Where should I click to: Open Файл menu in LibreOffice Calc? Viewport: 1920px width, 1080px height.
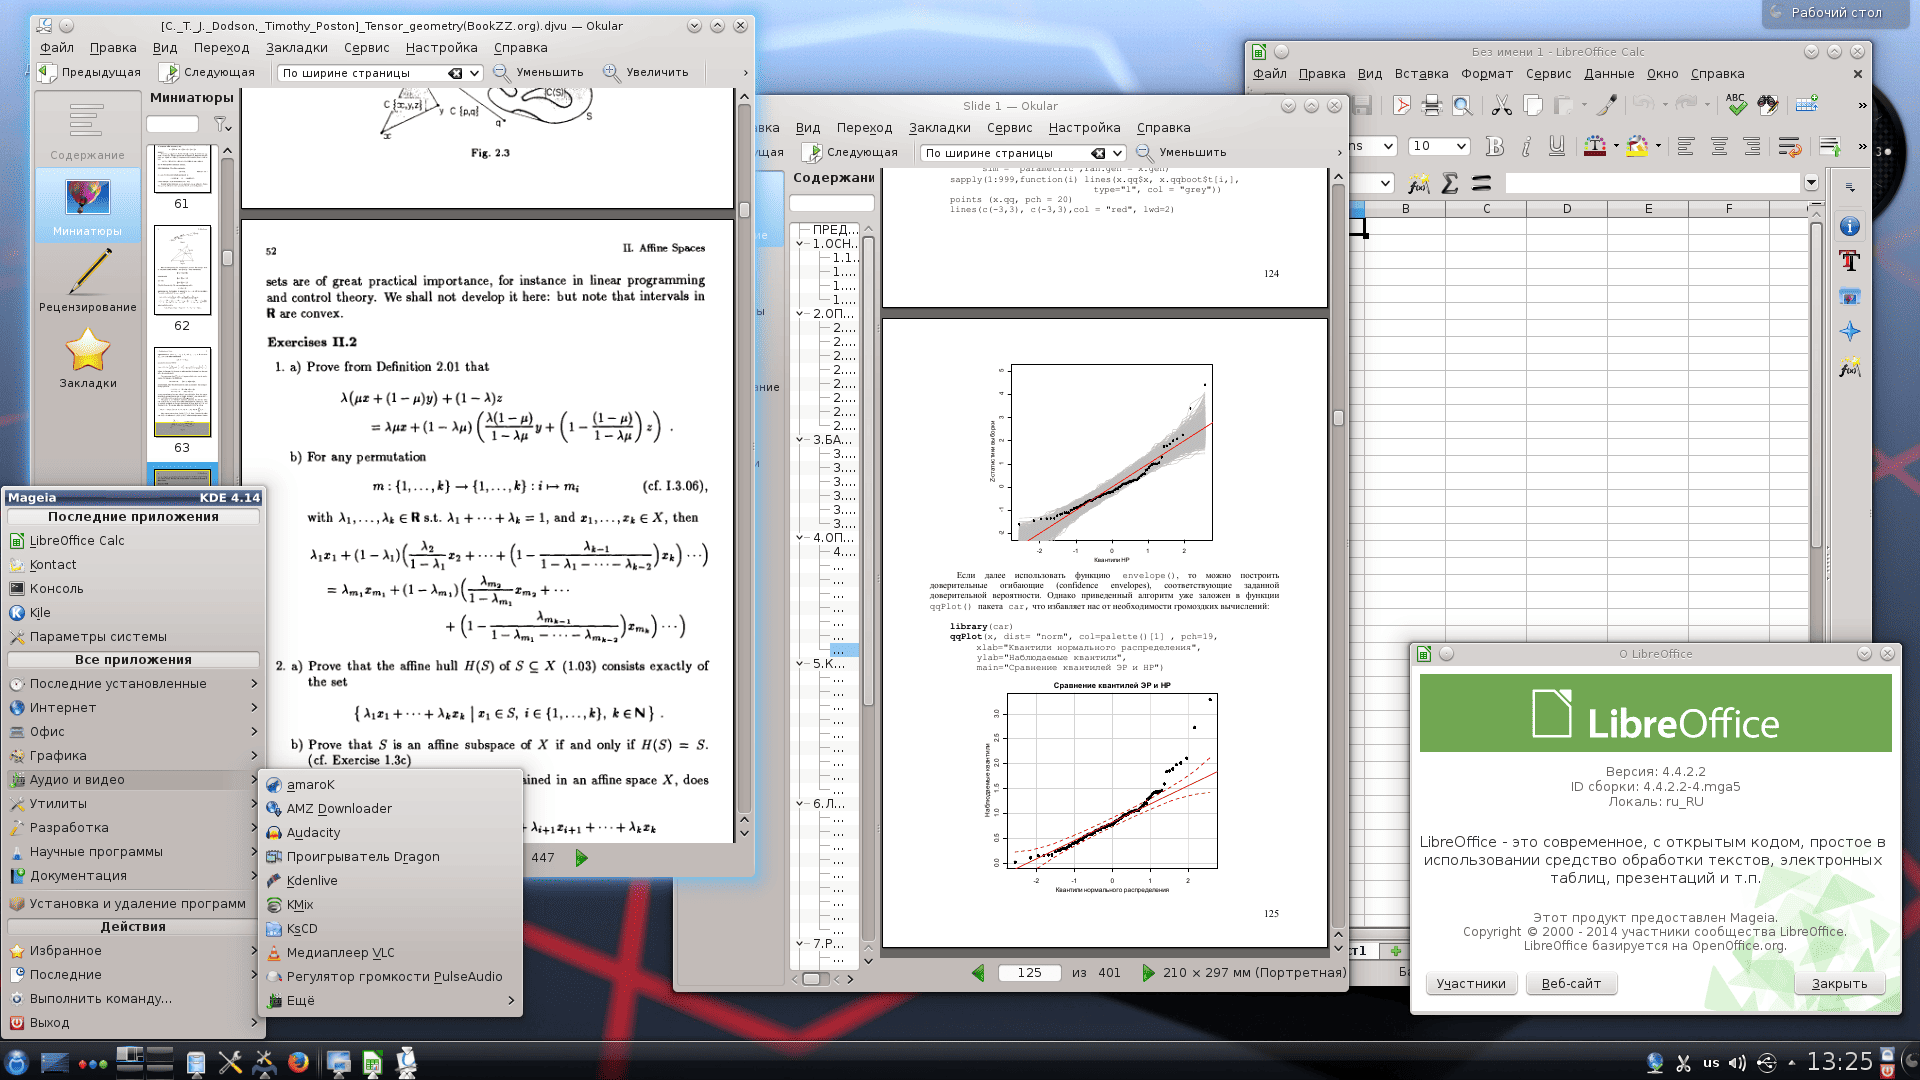tap(1270, 74)
